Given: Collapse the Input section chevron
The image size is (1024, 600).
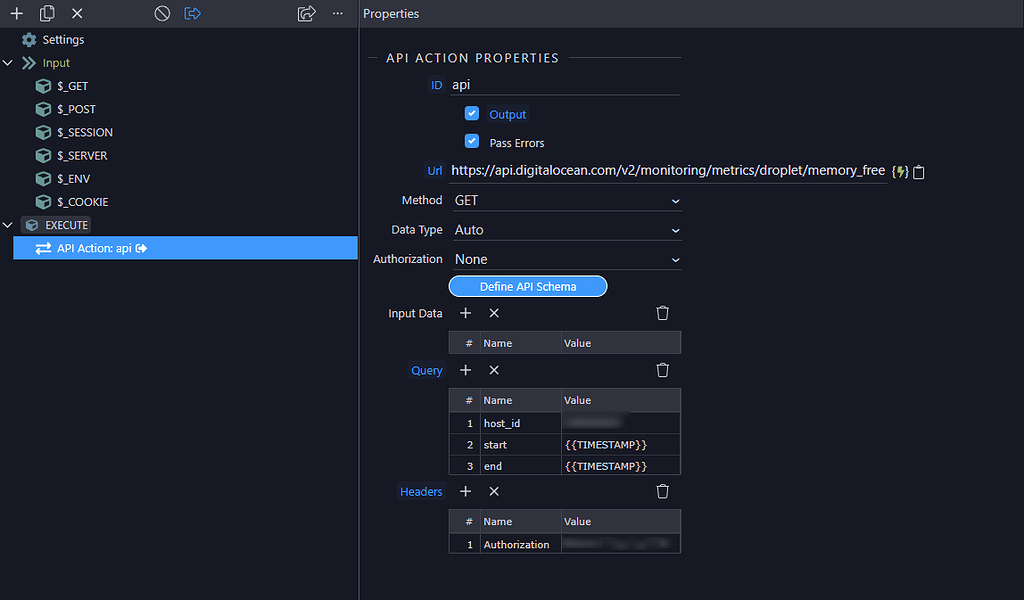Looking at the screenshot, I should tap(8, 62).
